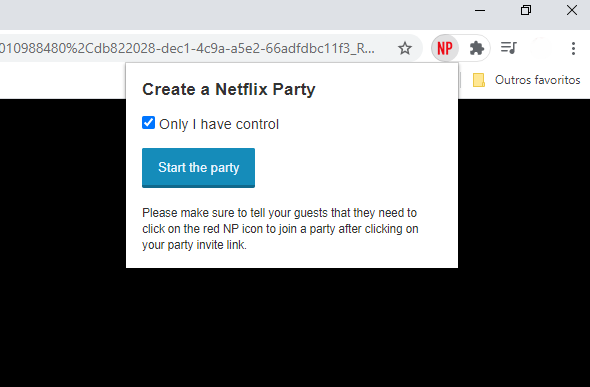
Task: Click the bookmarks bar separator line
Action: [x=460, y=80]
